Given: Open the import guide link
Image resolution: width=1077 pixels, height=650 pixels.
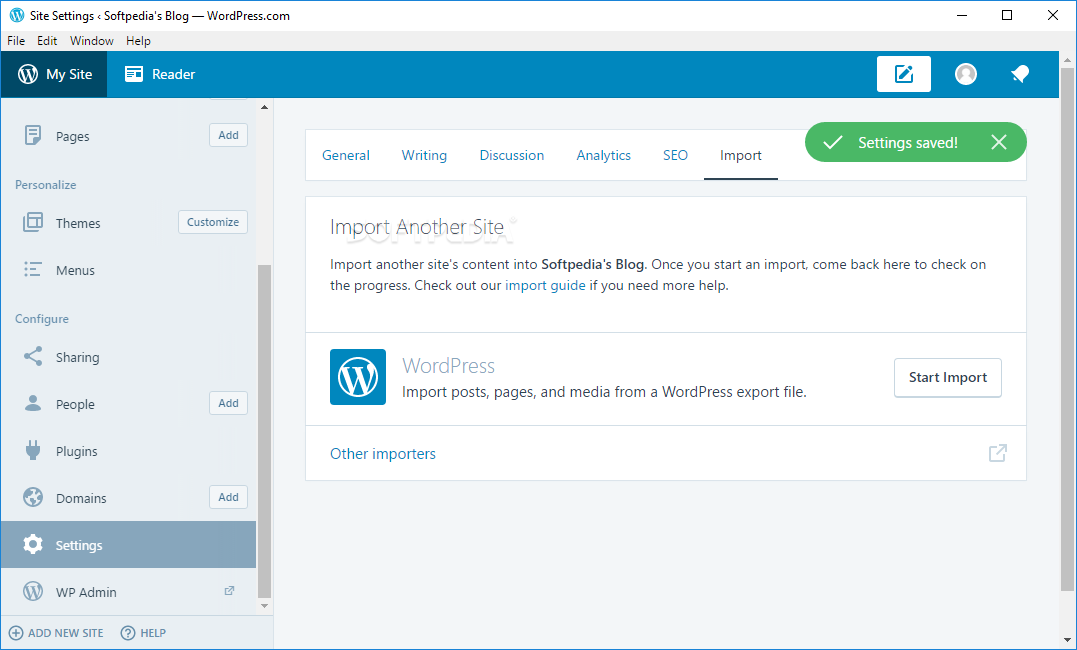Looking at the screenshot, I should [x=545, y=285].
